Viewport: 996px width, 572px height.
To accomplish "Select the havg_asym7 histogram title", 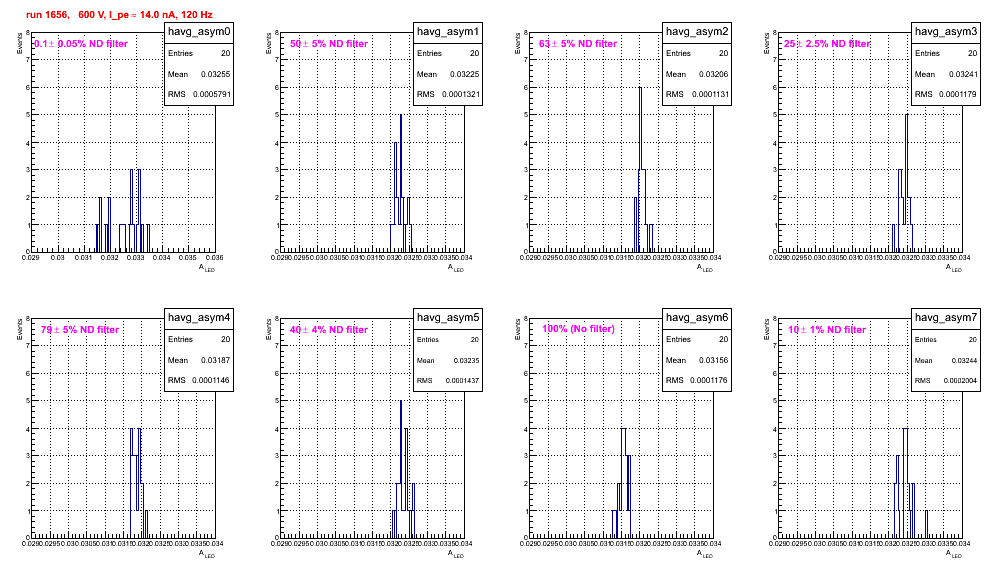I will 946,318.
